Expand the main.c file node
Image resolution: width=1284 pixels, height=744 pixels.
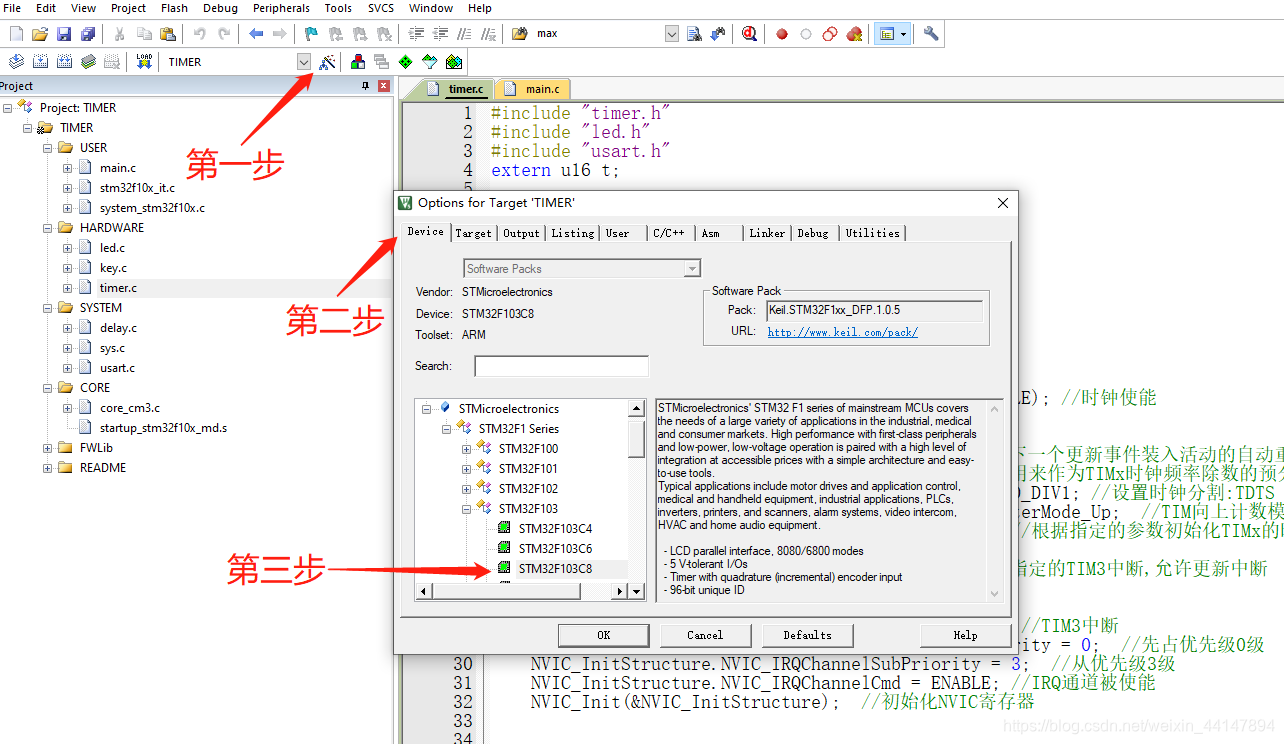click(x=67, y=168)
